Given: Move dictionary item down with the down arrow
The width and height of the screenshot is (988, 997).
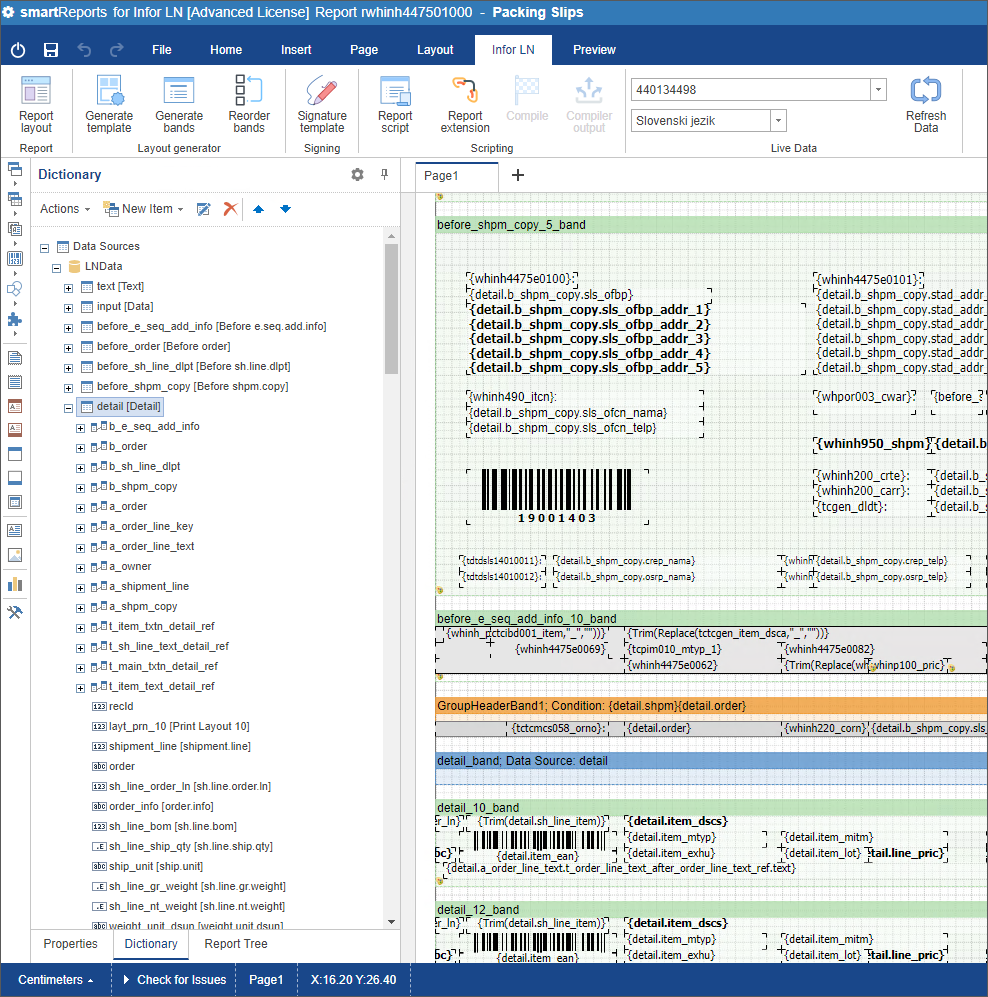Looking at the screenshot, I should coord(285,209).
